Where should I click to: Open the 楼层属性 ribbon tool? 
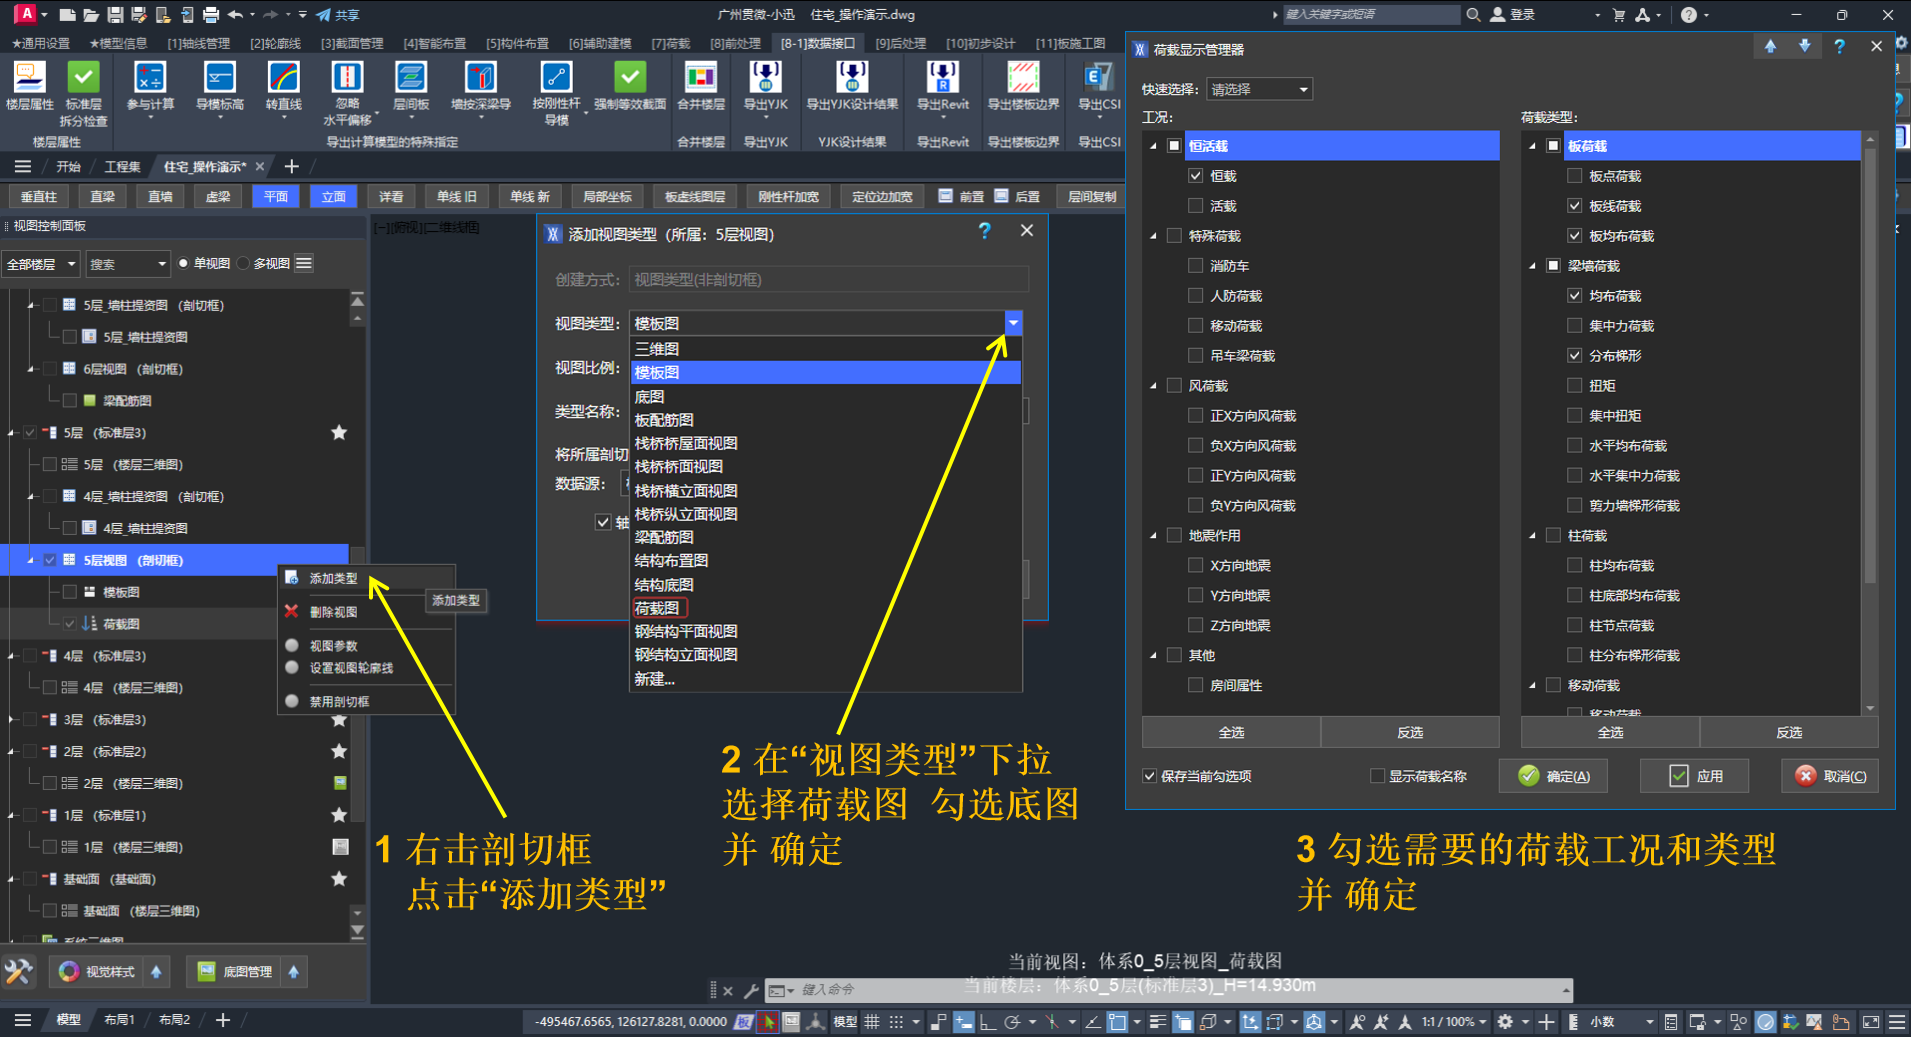click(x=29, y=85)
